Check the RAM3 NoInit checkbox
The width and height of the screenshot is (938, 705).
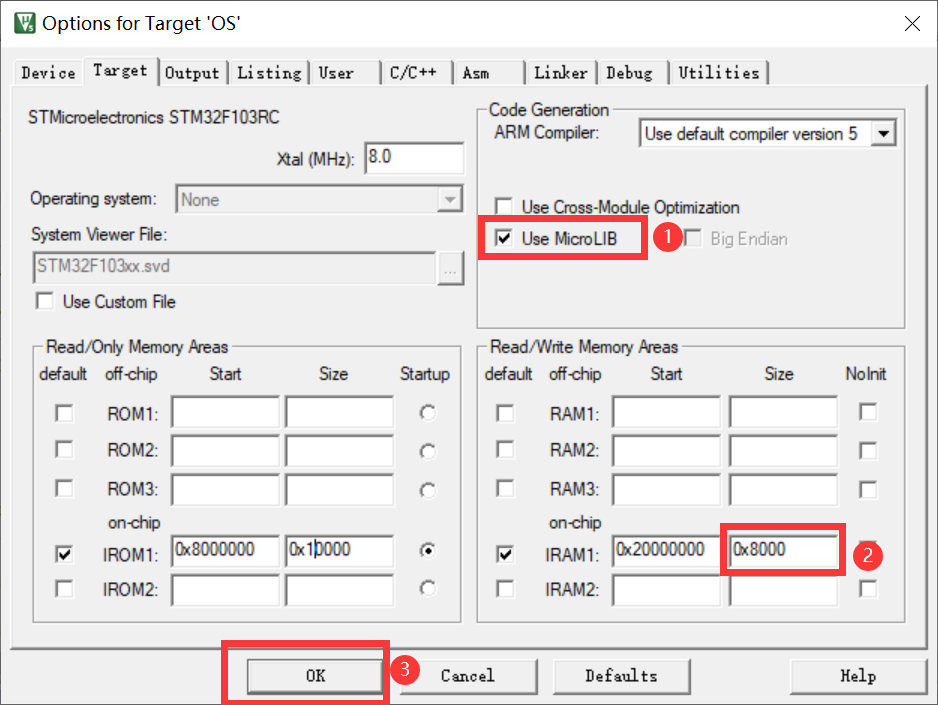click(x=867, y=490)
